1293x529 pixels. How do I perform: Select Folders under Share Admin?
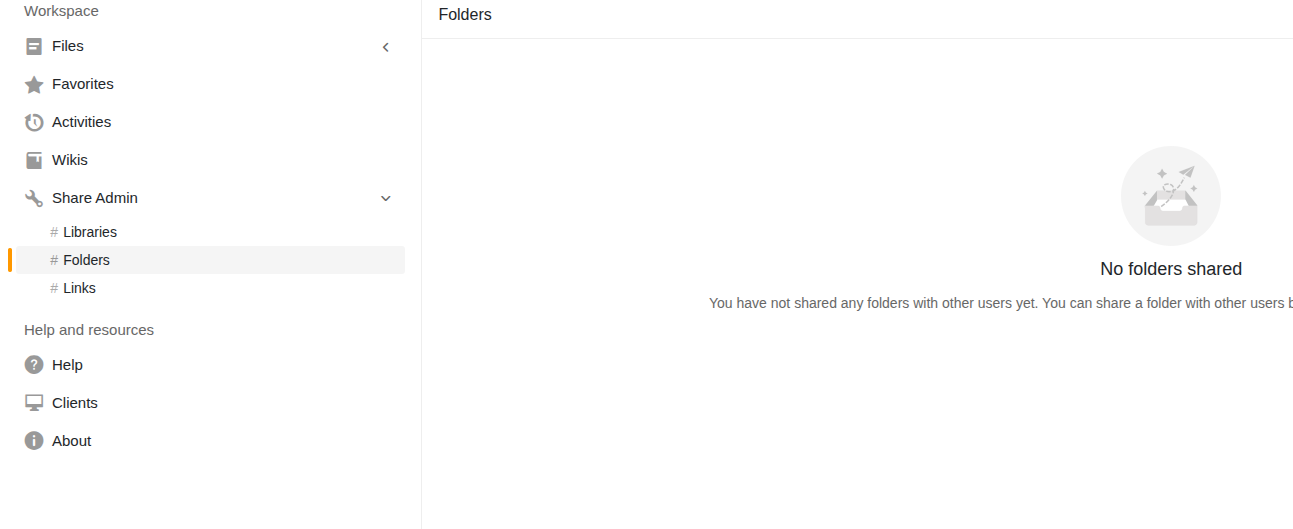click(x=86, y=260)
